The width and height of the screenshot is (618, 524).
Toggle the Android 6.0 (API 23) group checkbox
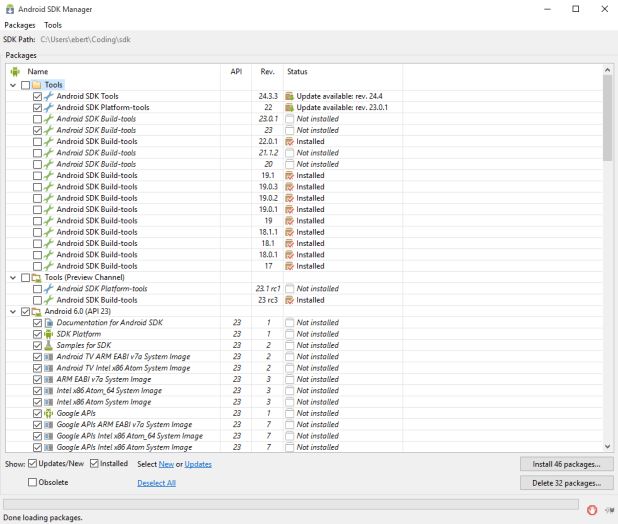(x=26, y=312)
